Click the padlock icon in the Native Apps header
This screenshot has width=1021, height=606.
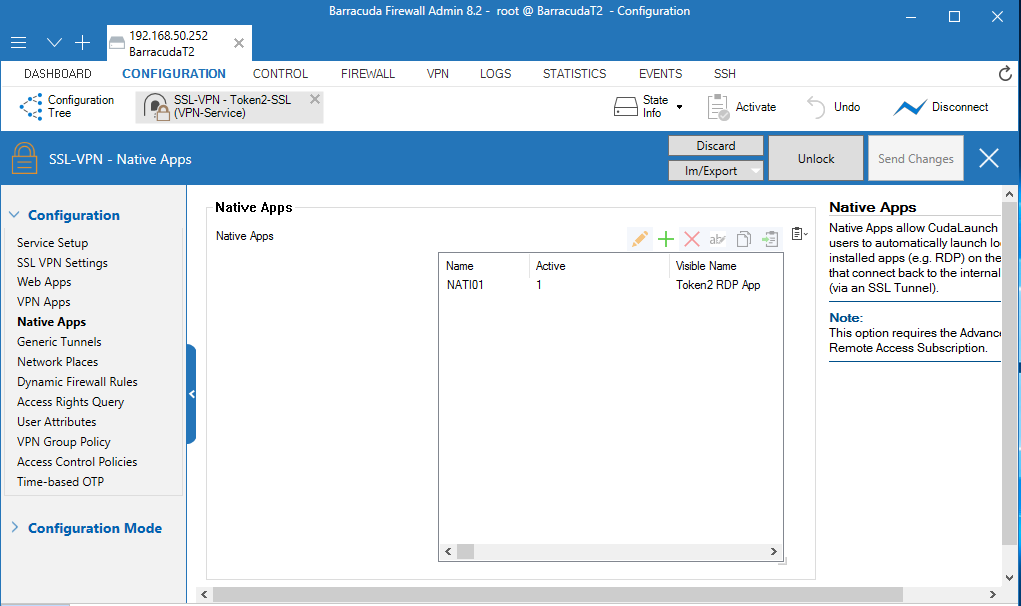point(24,158)
